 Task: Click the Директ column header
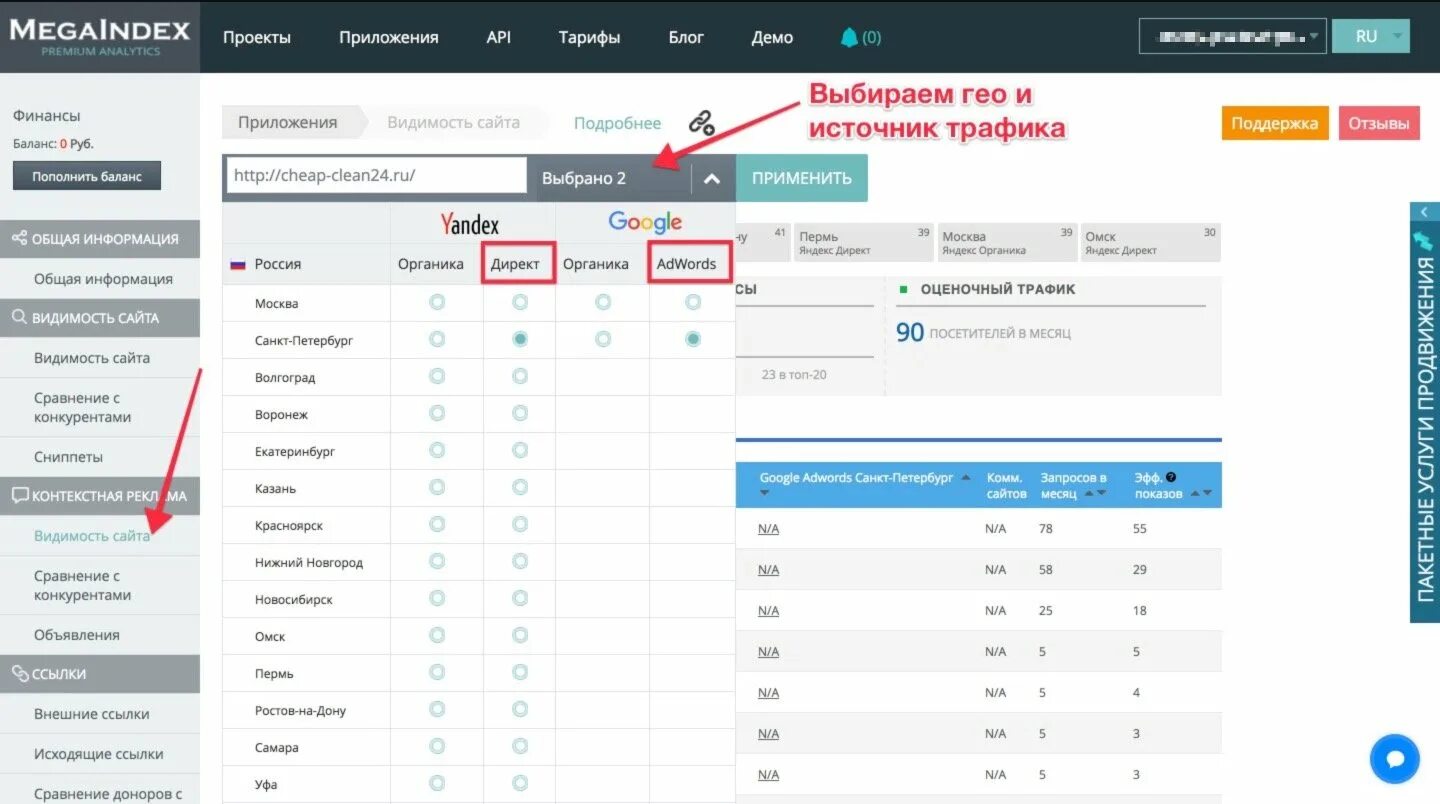(x=515, y=264)
